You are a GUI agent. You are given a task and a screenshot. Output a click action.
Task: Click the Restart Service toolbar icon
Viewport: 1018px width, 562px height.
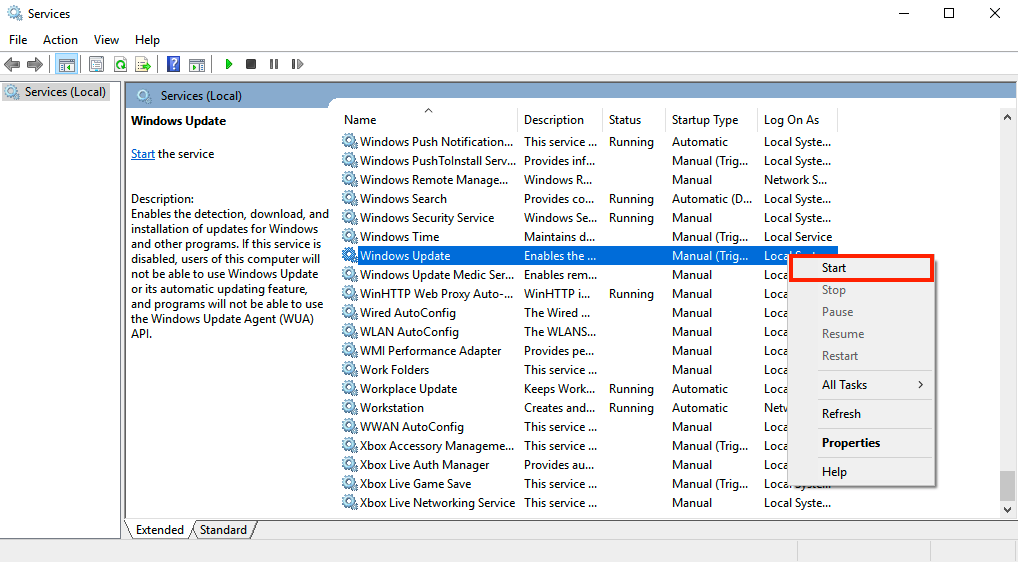tap(297, 64)
